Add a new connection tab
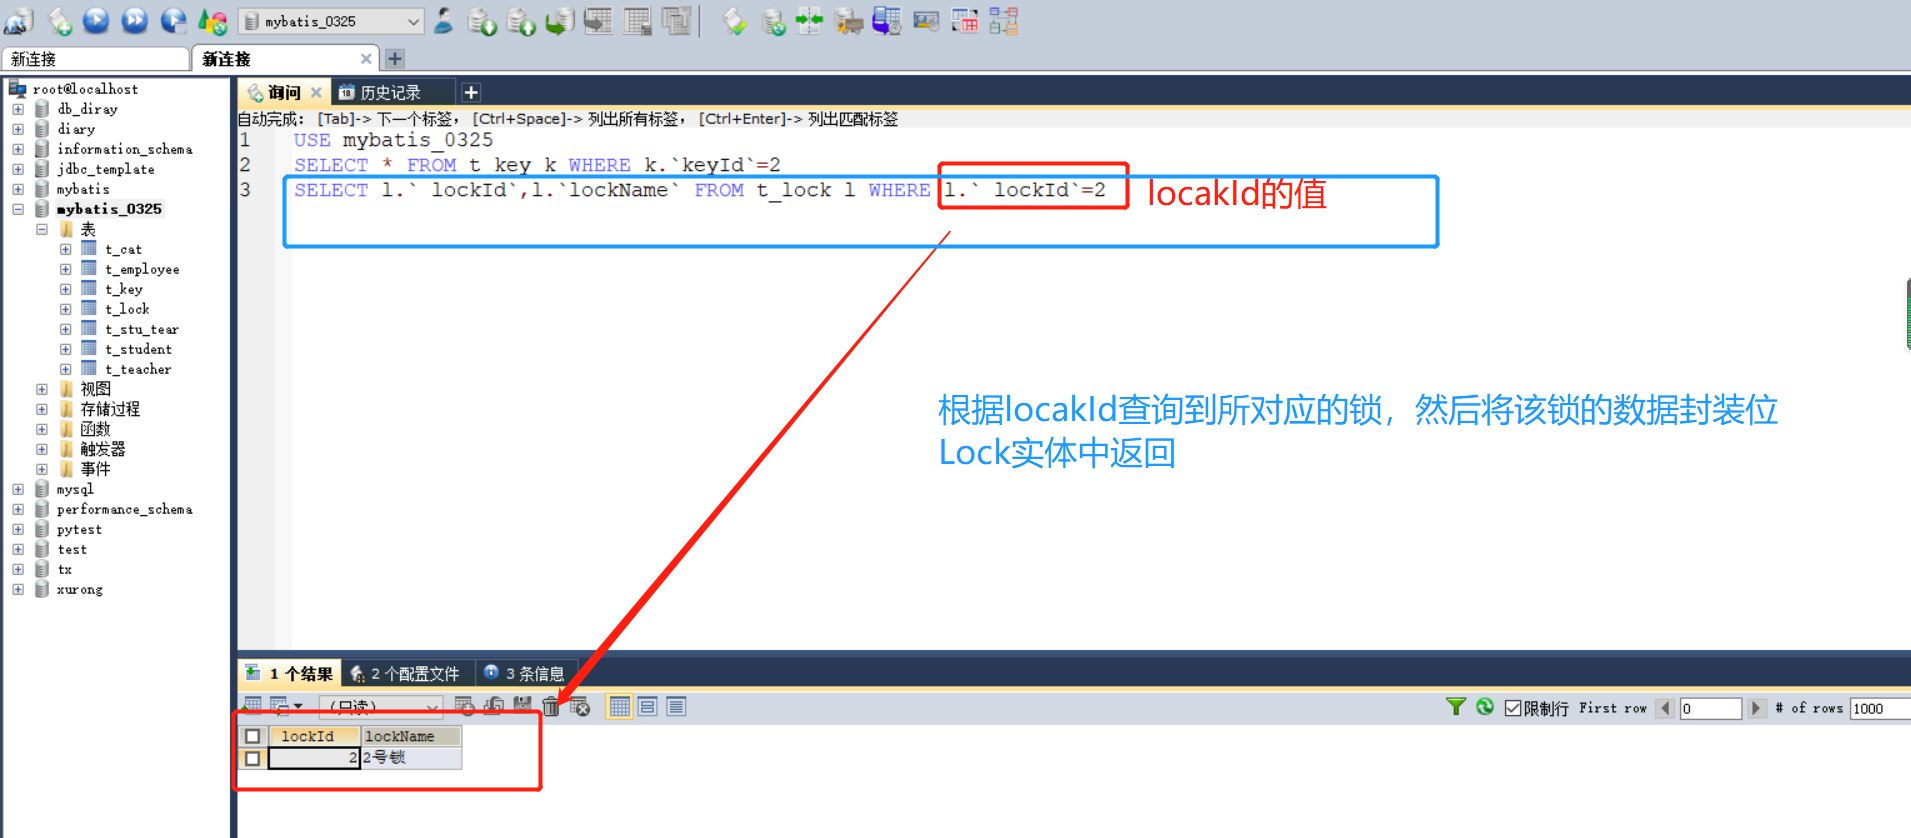Image resolution: width=1911 pixels, height=838 pixels. pos(395,59)
